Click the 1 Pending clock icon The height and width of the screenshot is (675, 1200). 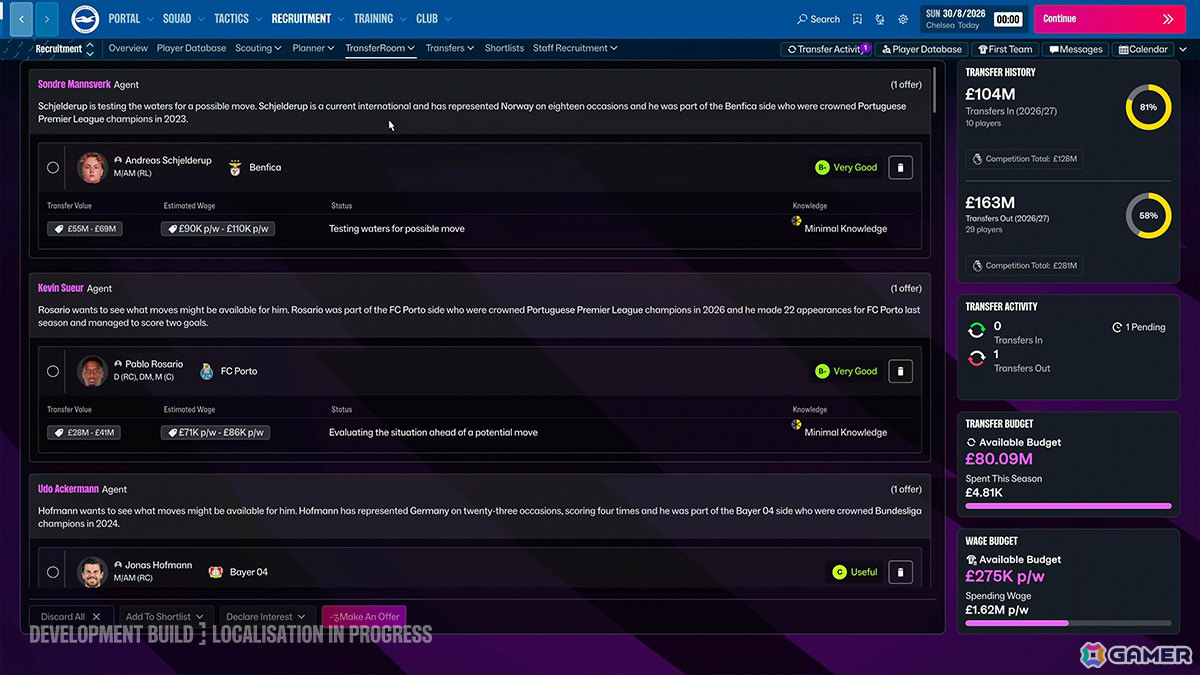point(1117,328)
